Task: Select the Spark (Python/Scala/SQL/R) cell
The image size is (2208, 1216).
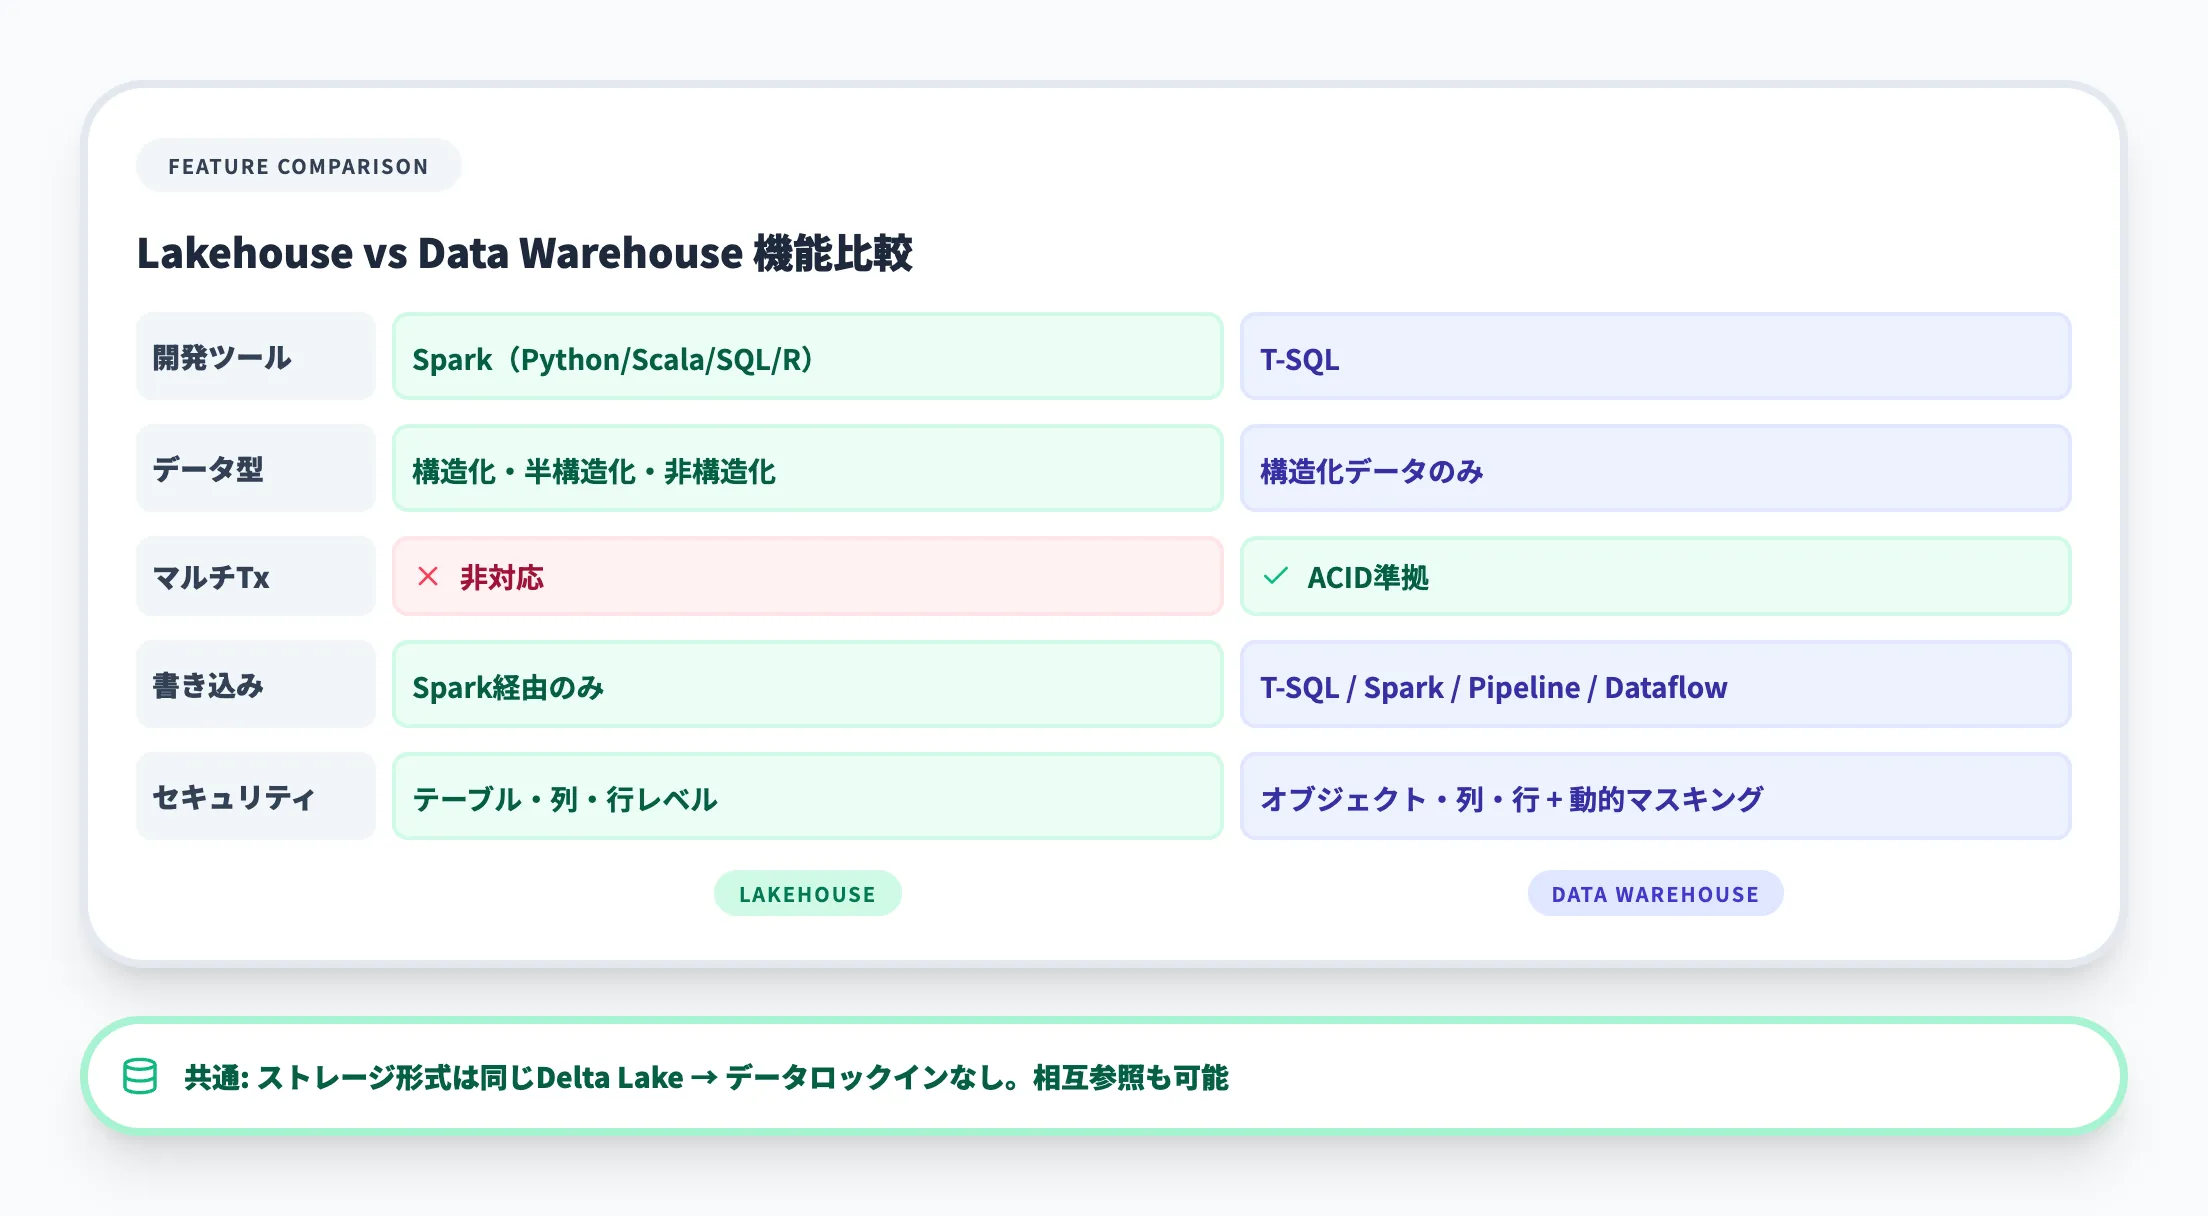Action: click(807, 357)
